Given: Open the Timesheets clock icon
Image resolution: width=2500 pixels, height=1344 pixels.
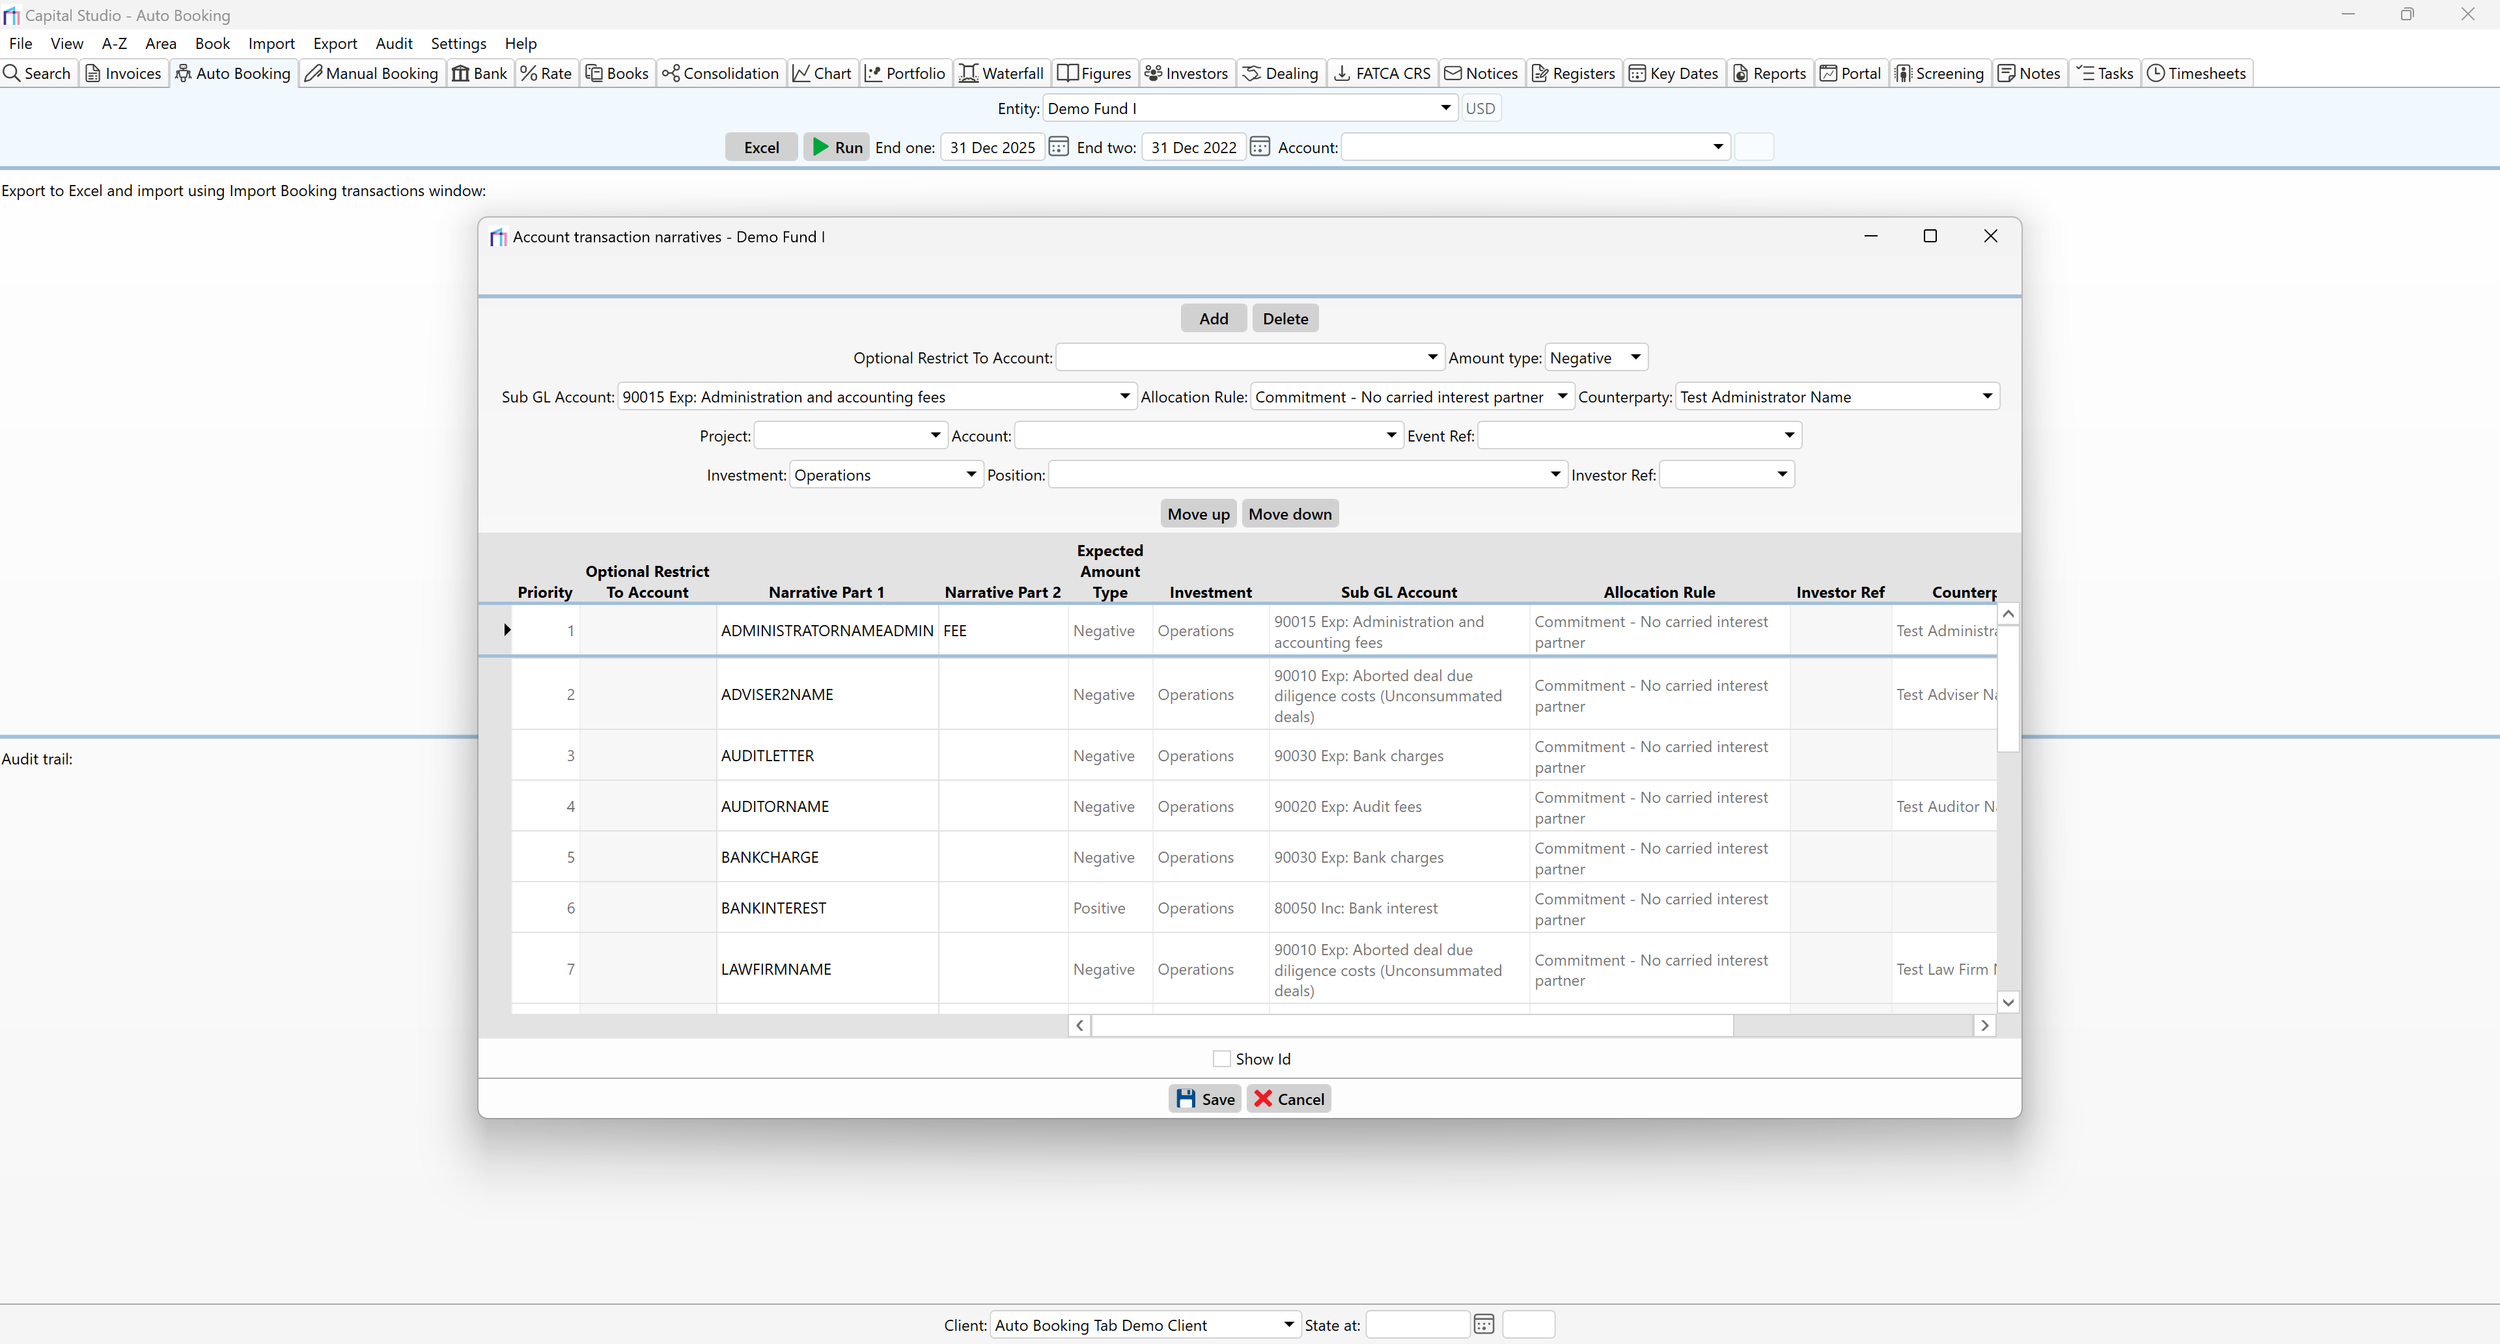Looking at the screenshot, I should pyautogui.click(x=2156, y=73).
